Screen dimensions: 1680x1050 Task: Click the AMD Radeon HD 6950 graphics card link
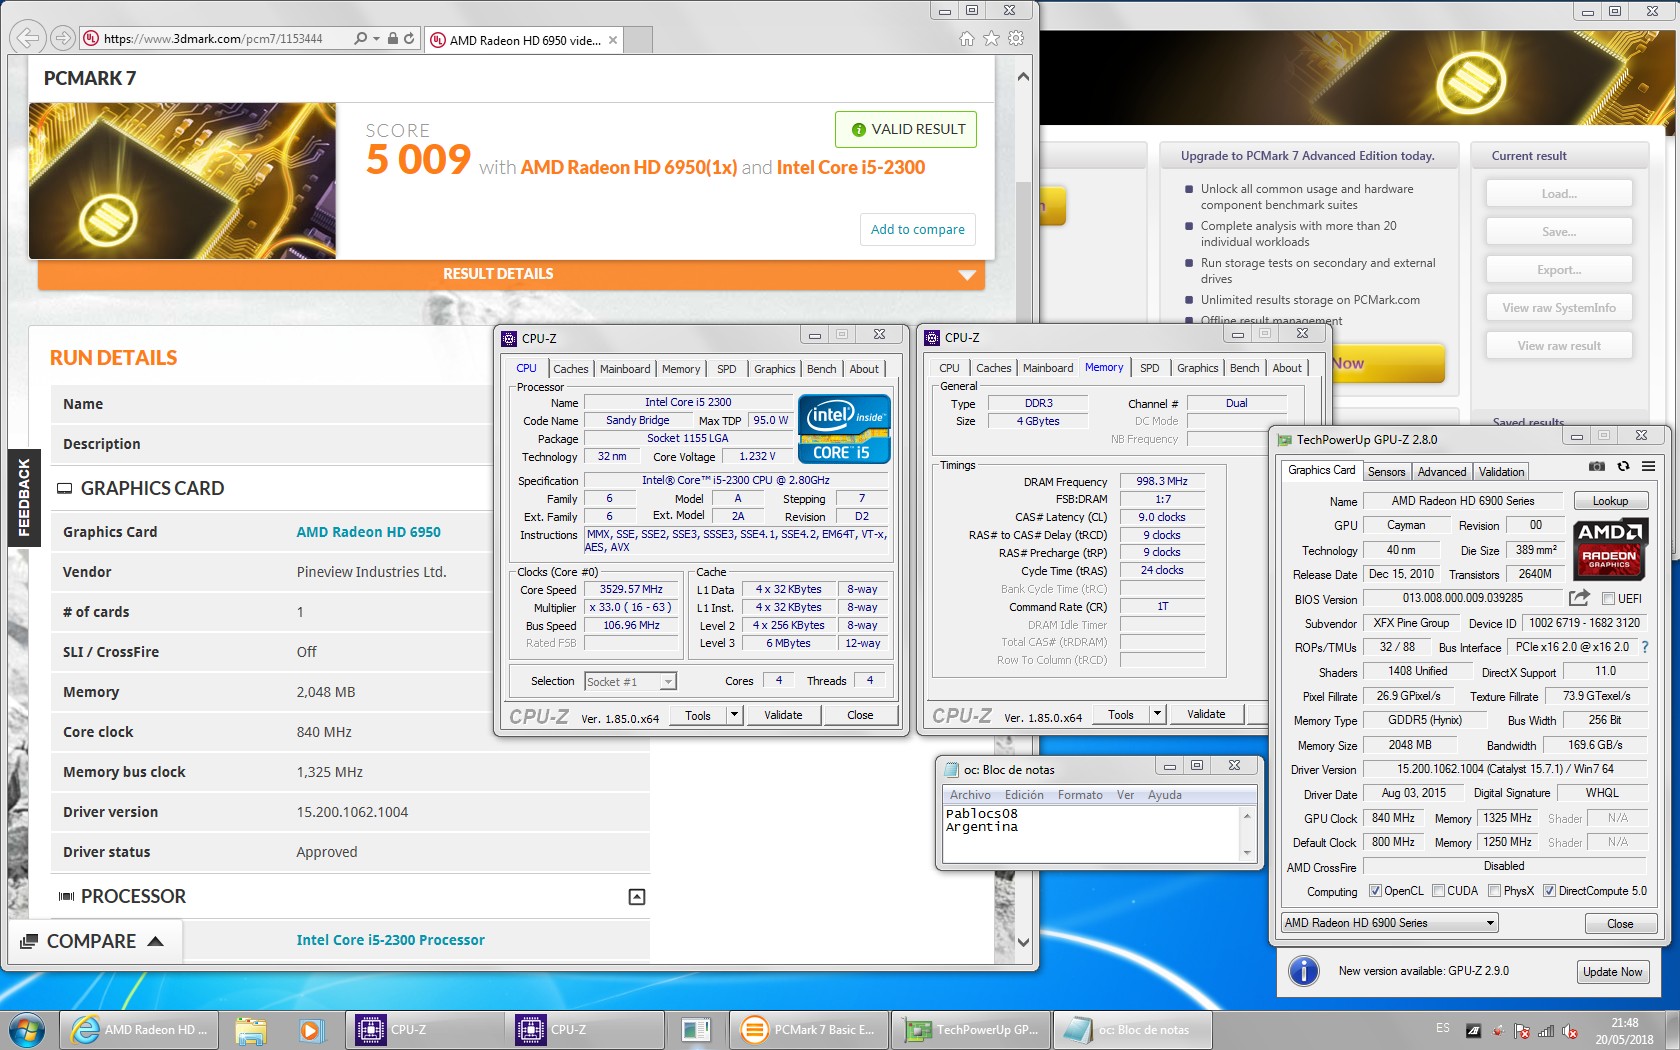(x=368, y=532)
